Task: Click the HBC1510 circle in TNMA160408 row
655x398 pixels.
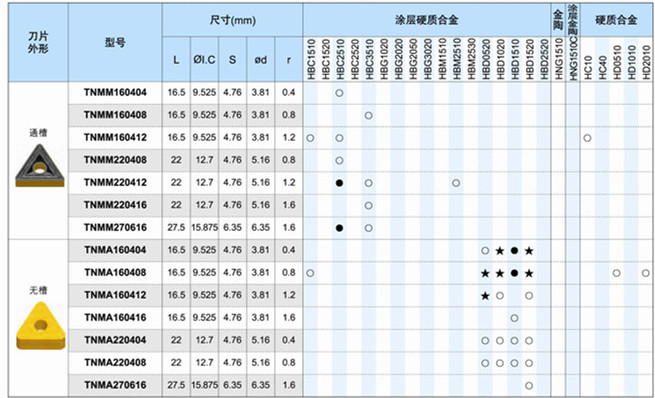Action: coord(310,273)
